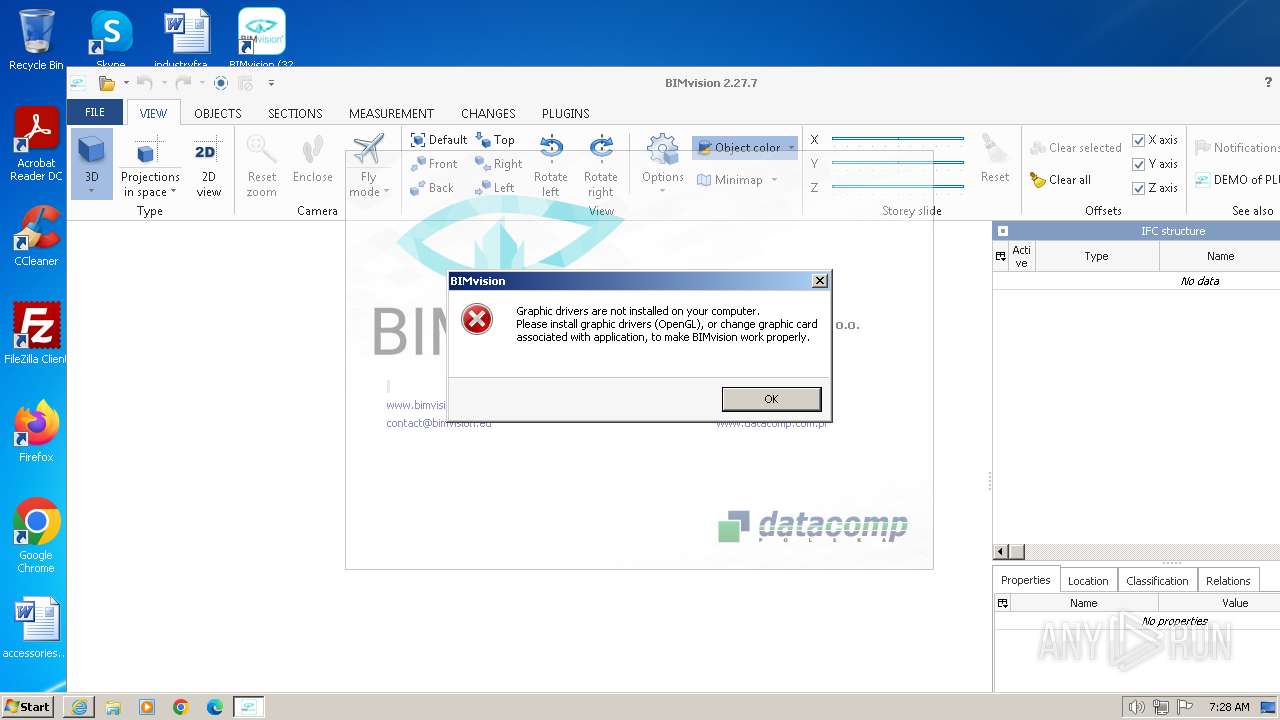Click the Y storey slider
This screenshot has height=720, width=1280.
pos(897,163)
